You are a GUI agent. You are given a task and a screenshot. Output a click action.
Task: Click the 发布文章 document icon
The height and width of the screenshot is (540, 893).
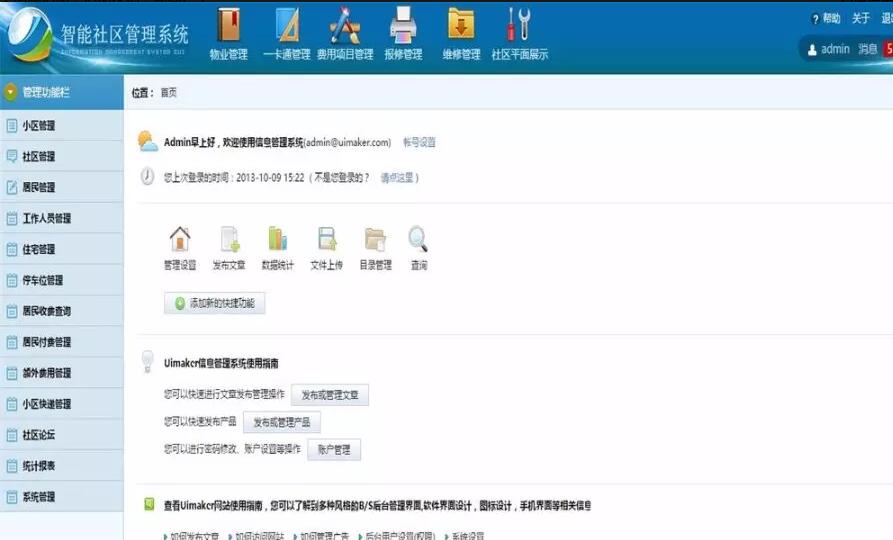point(230,239)
